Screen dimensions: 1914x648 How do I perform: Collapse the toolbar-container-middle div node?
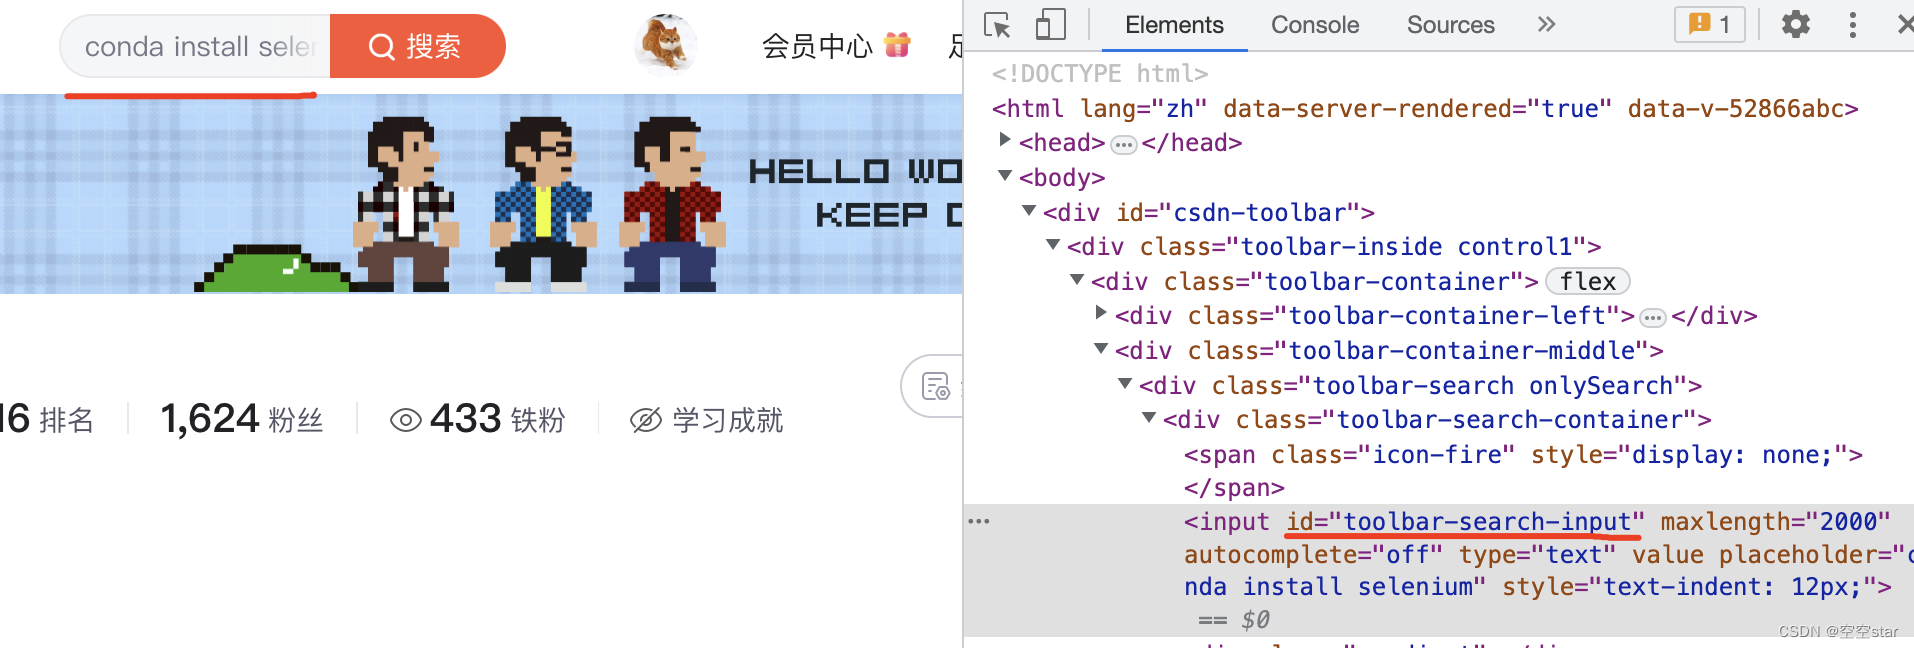tap(1101, 349)
